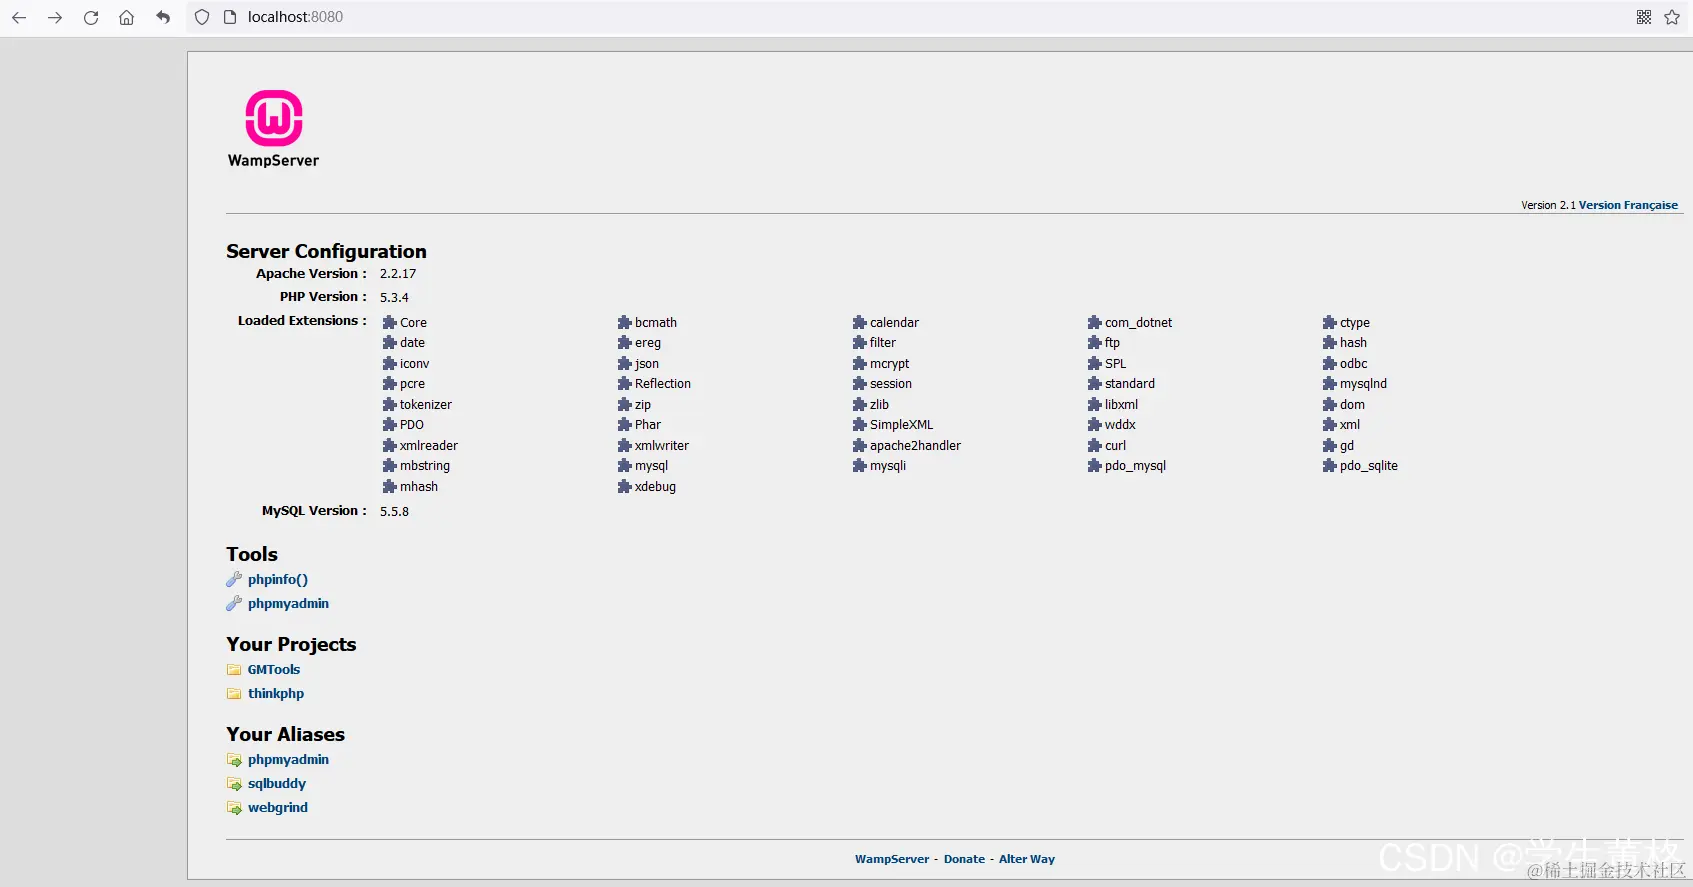Click the puzzle icon beside pdo_sqlite extension
This screenshot has height=887, width=1693.
[1330, 465]
